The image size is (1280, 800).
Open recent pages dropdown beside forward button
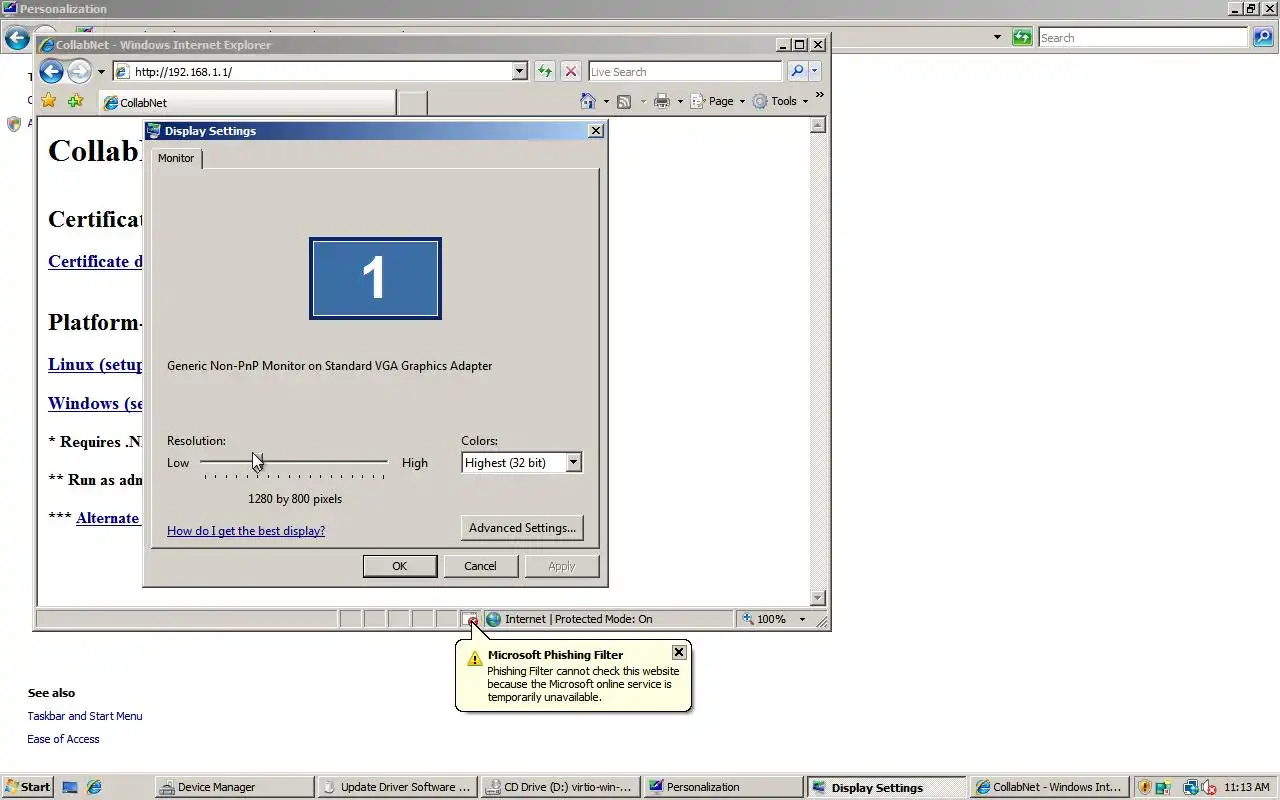click(x=101, y=72)
